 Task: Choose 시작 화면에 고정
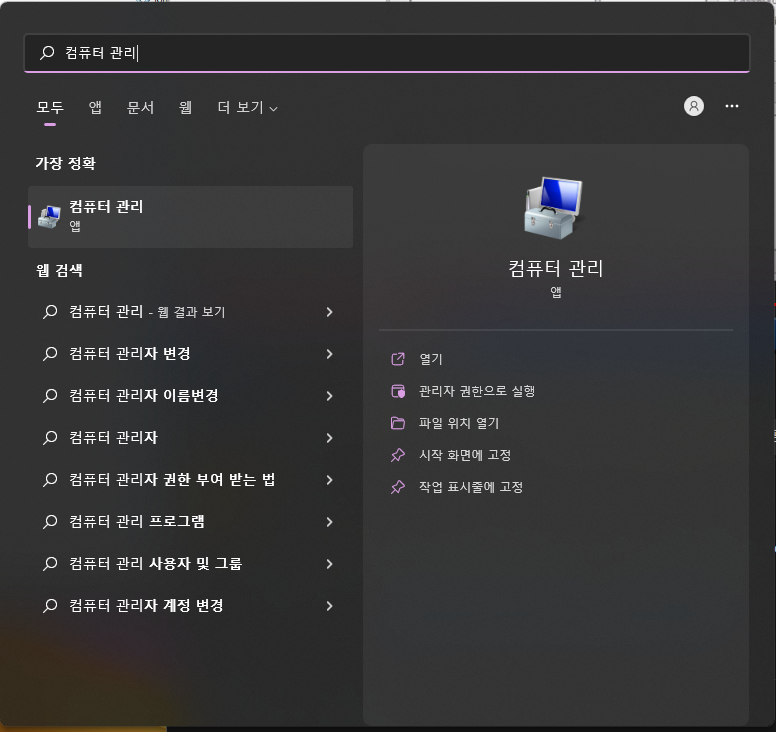(465, 455)
